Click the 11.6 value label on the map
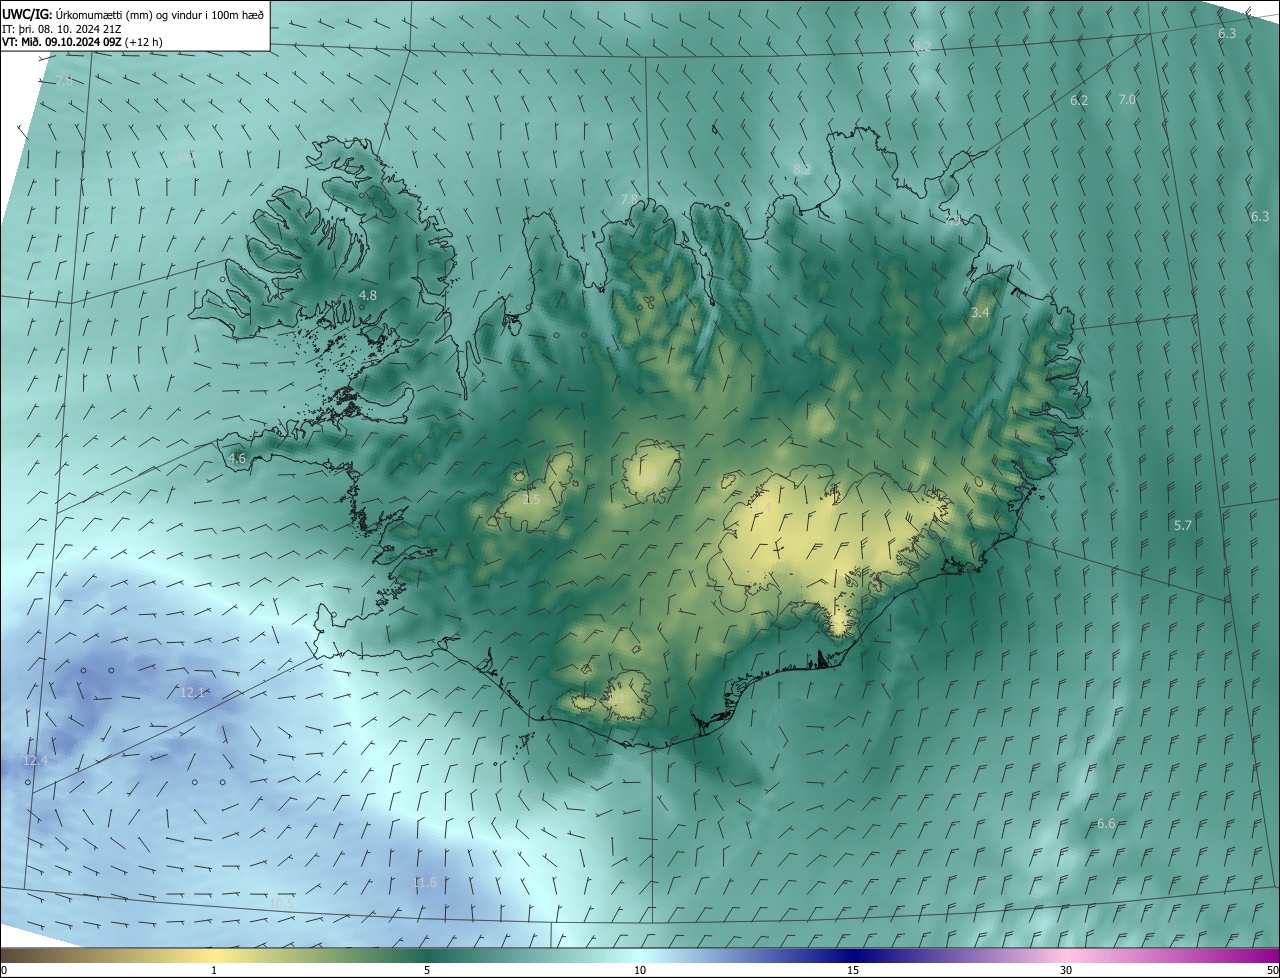Viewport: 1280px width, 978px height. [x=425, y=882]
